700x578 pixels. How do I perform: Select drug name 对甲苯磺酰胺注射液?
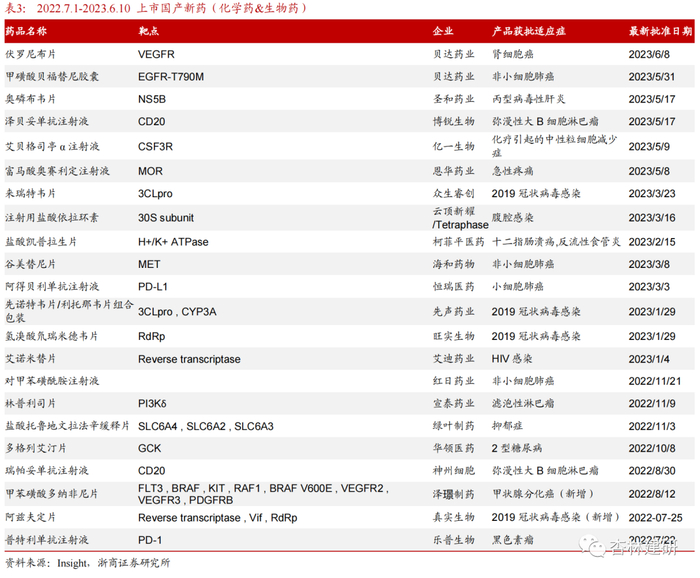click(52, 381)
